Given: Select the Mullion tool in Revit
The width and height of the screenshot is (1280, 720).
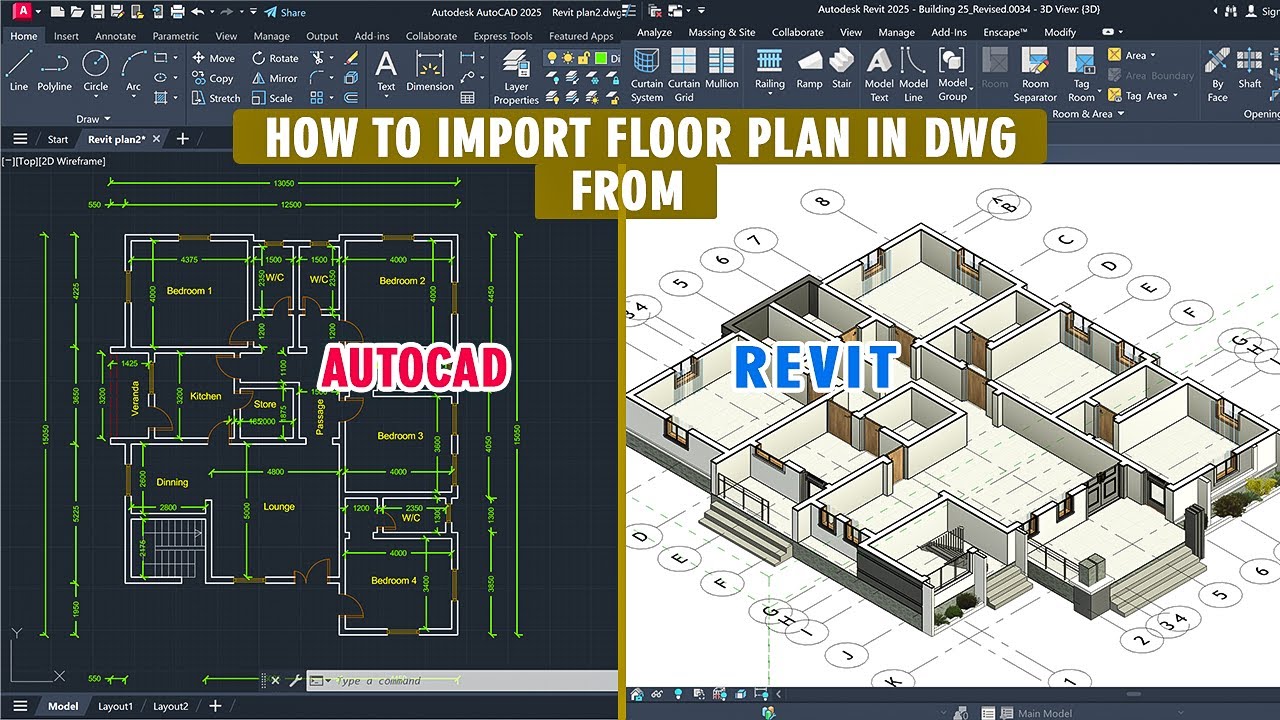Looking at the screenshot, I should 721,70.
